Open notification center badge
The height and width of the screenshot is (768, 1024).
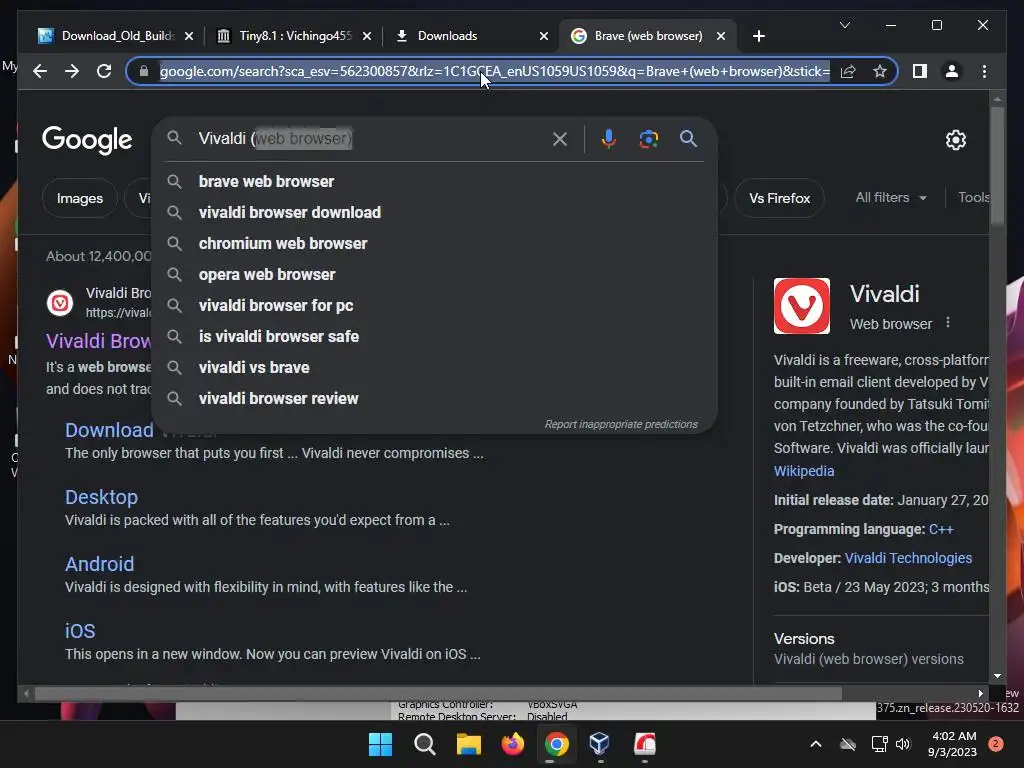[x=995, y=744]
